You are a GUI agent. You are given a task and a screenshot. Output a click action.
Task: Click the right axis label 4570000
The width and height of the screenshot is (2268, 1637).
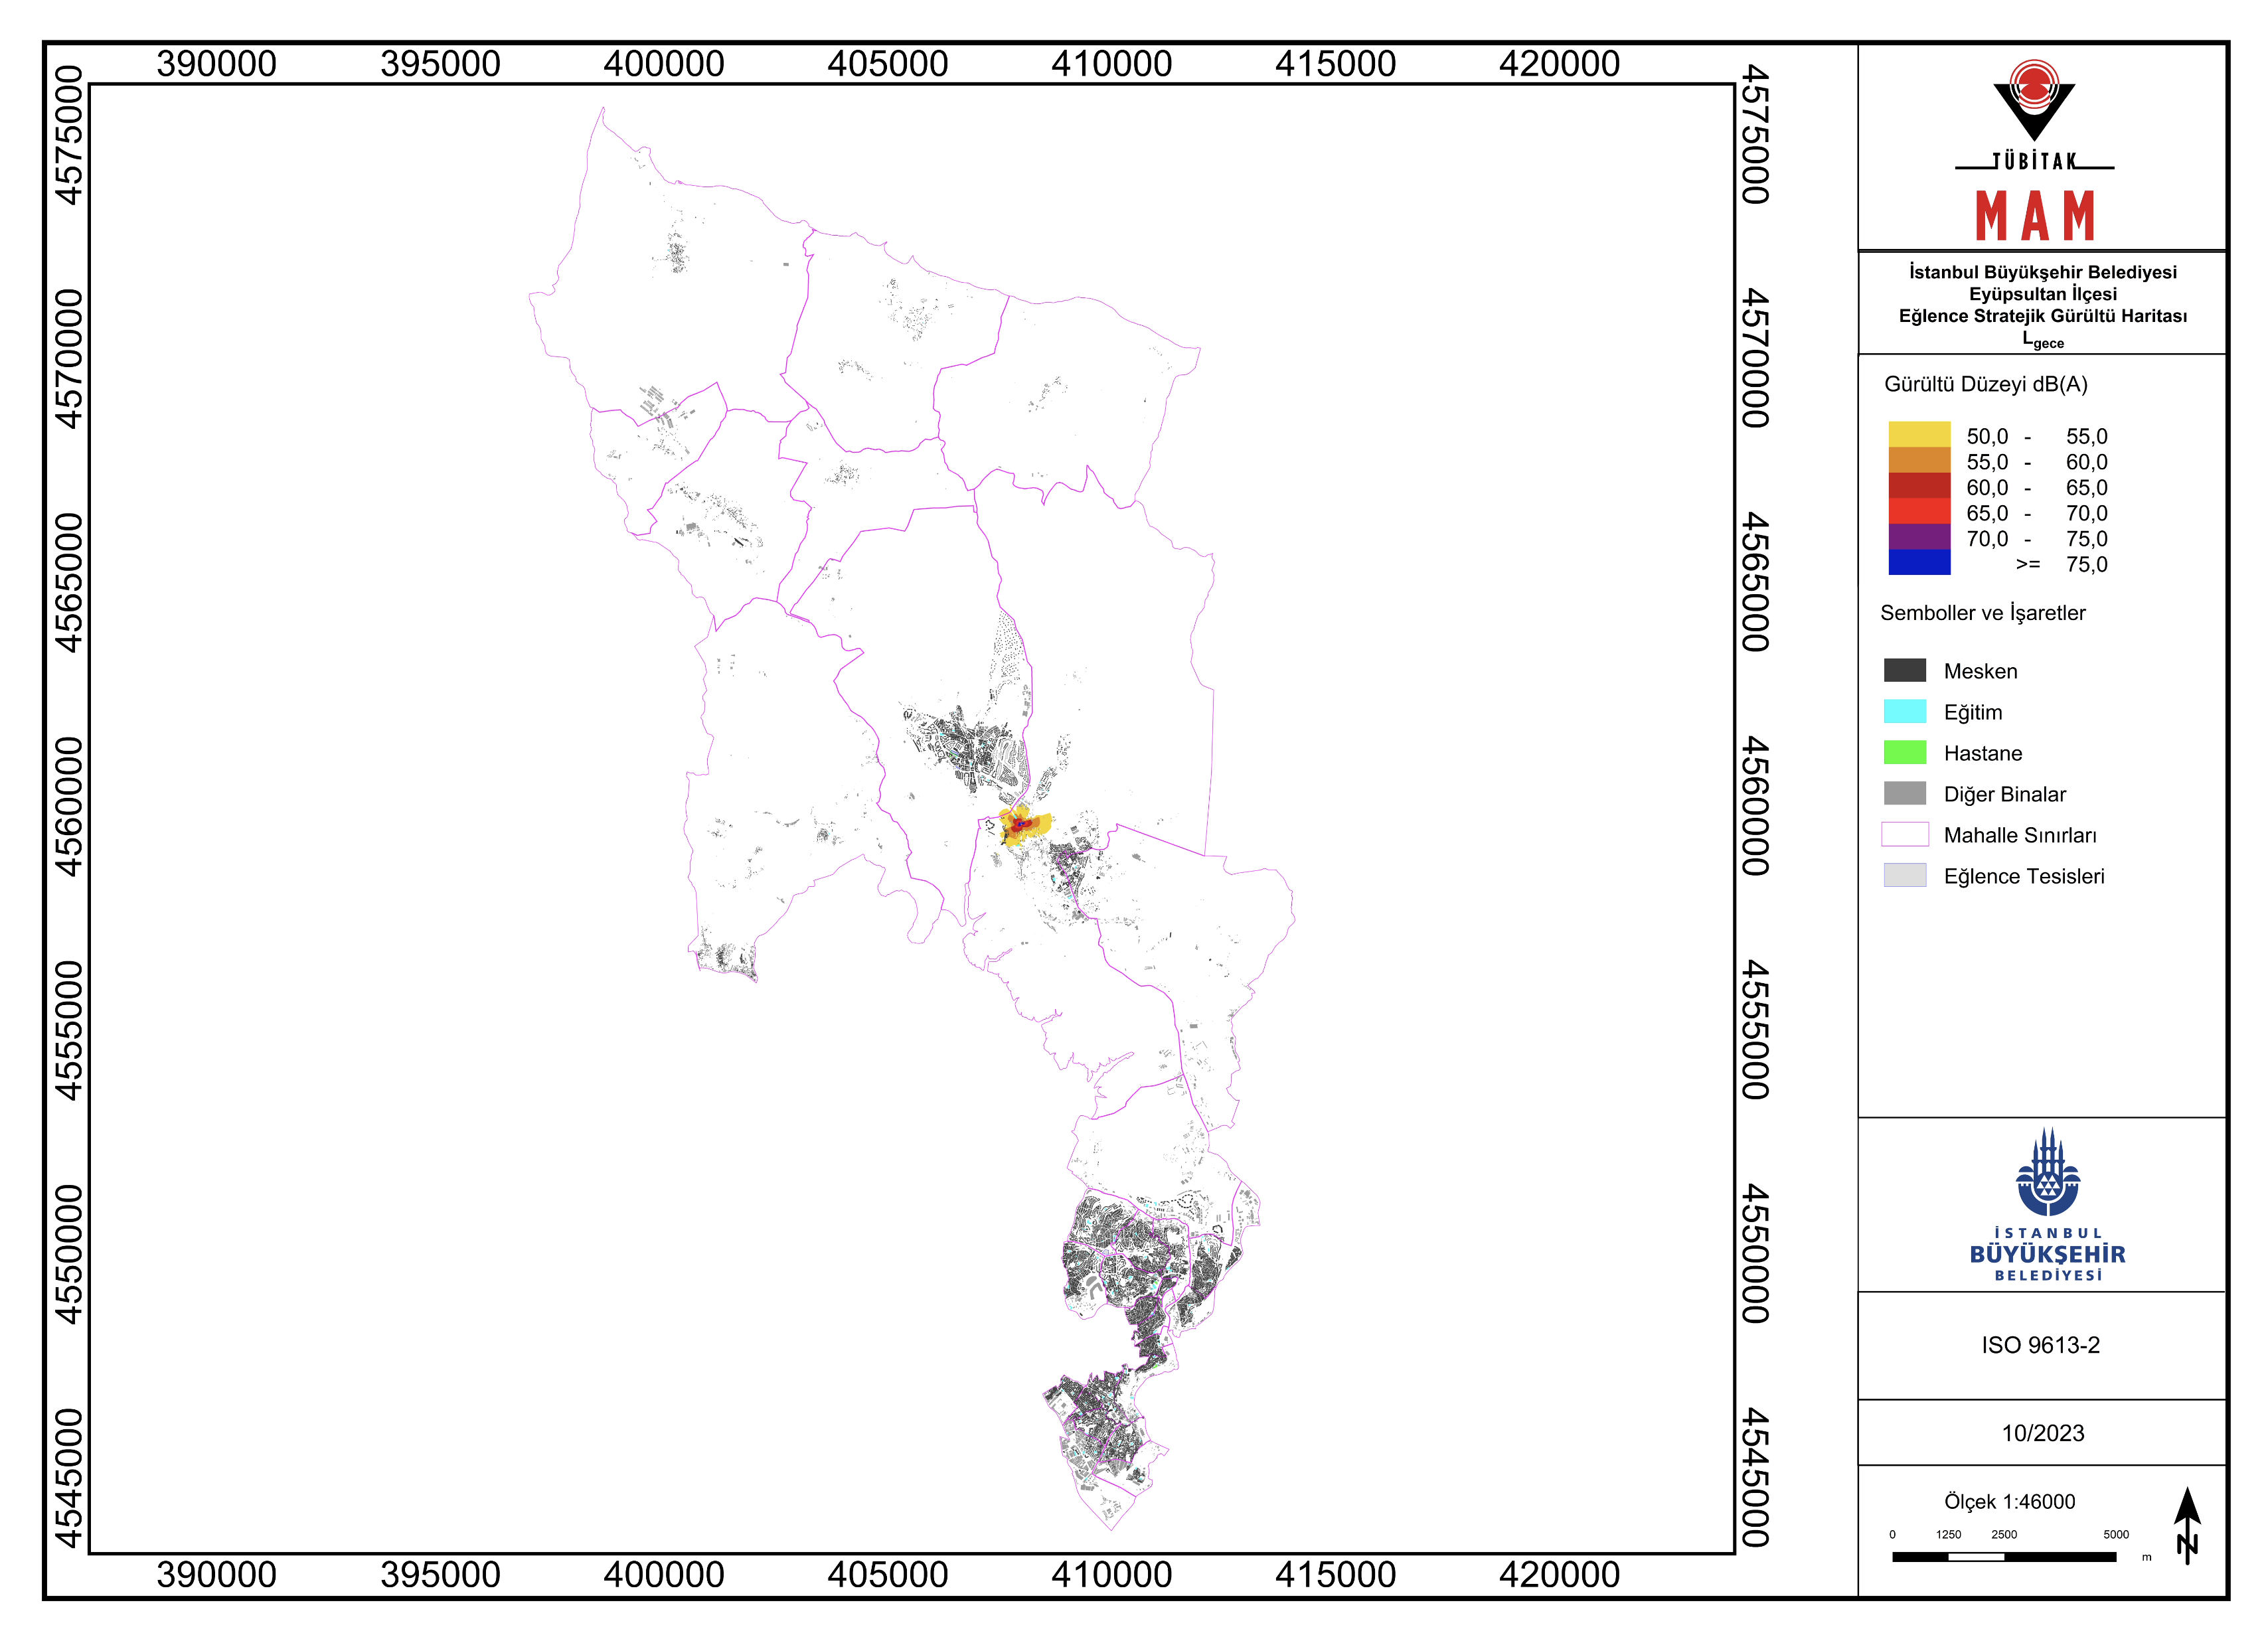(x=1755, y=358)
